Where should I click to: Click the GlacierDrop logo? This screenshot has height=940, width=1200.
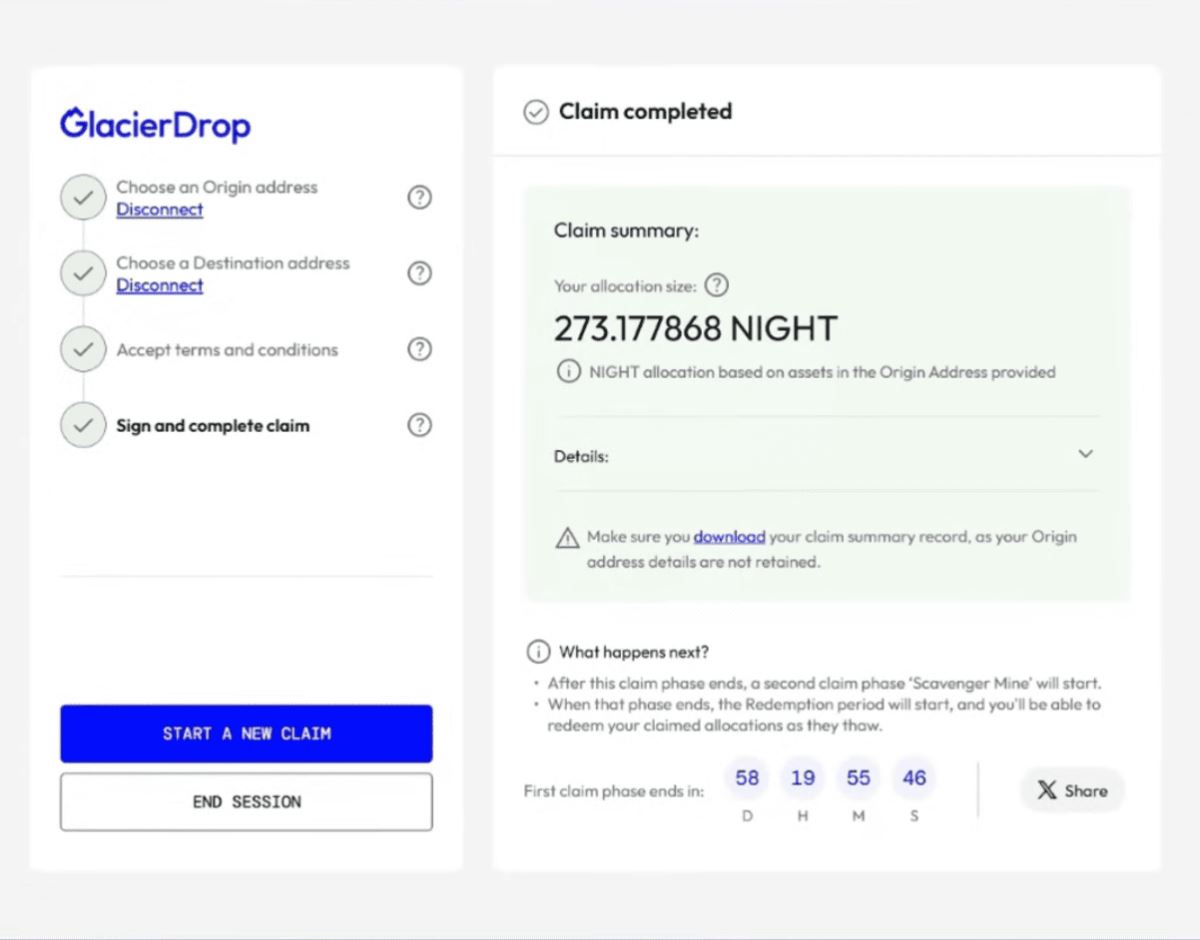click(155, 125)
